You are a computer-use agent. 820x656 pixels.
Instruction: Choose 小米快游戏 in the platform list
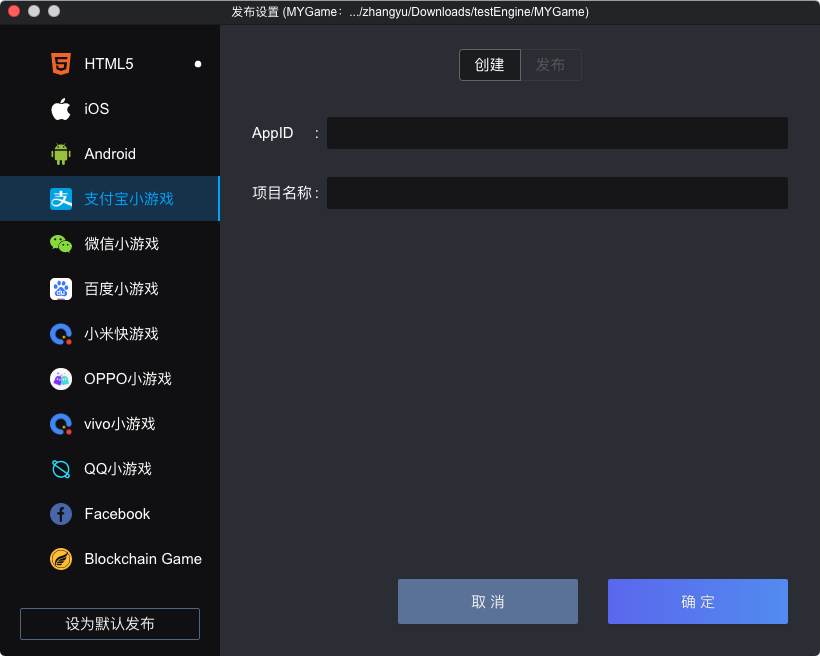(x=120, y=334)
